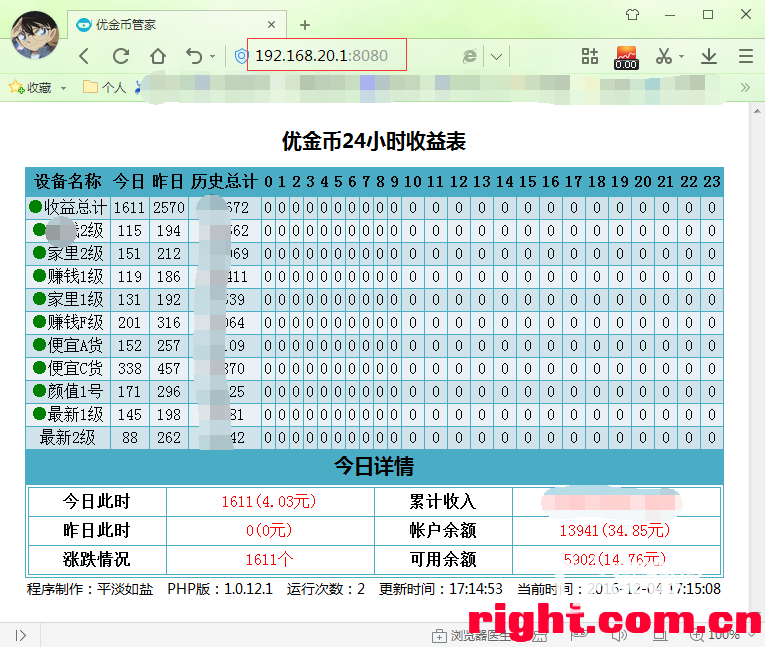The width and height of the screenshot is (765, 647).
Task: Select the 优金币管家 tab
Action: pos(176,24)
